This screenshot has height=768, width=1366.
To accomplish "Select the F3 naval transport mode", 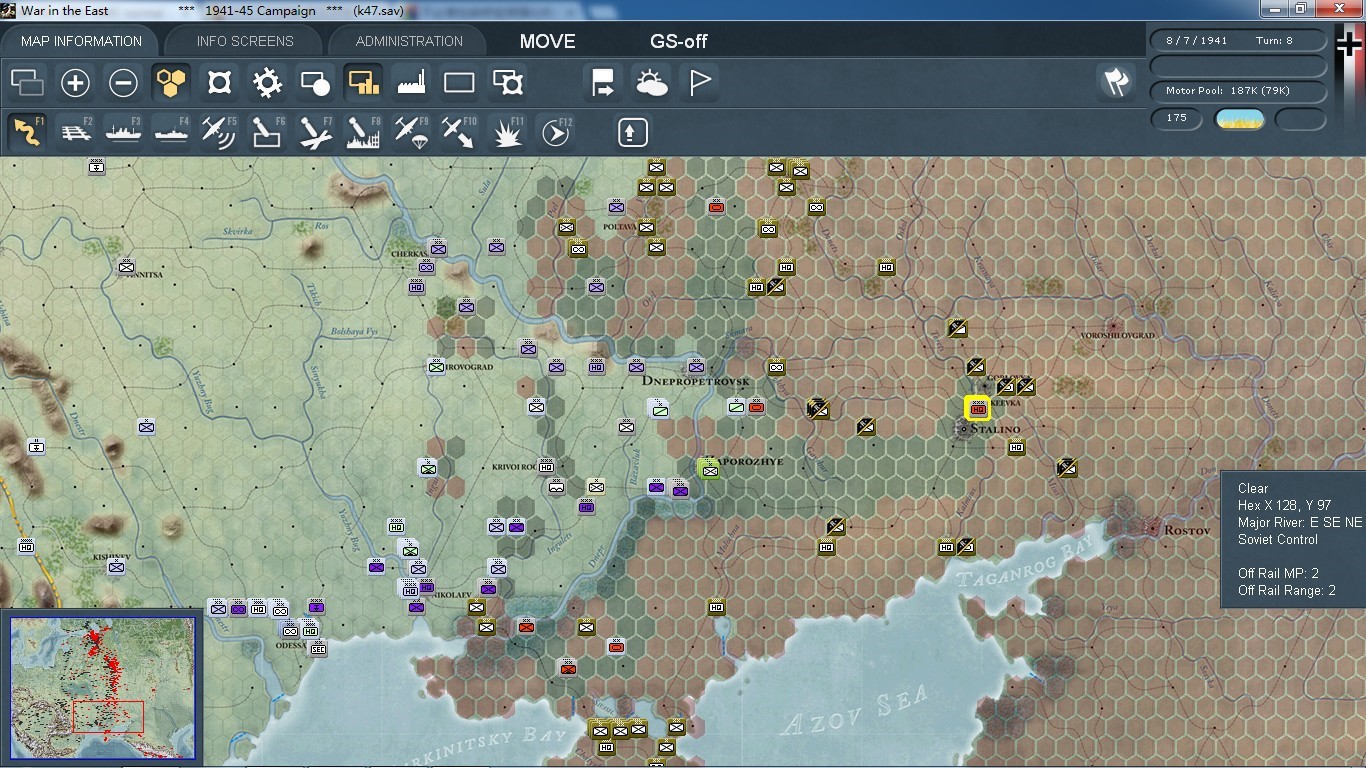I will pyautogui.click(x=123, y=132).
